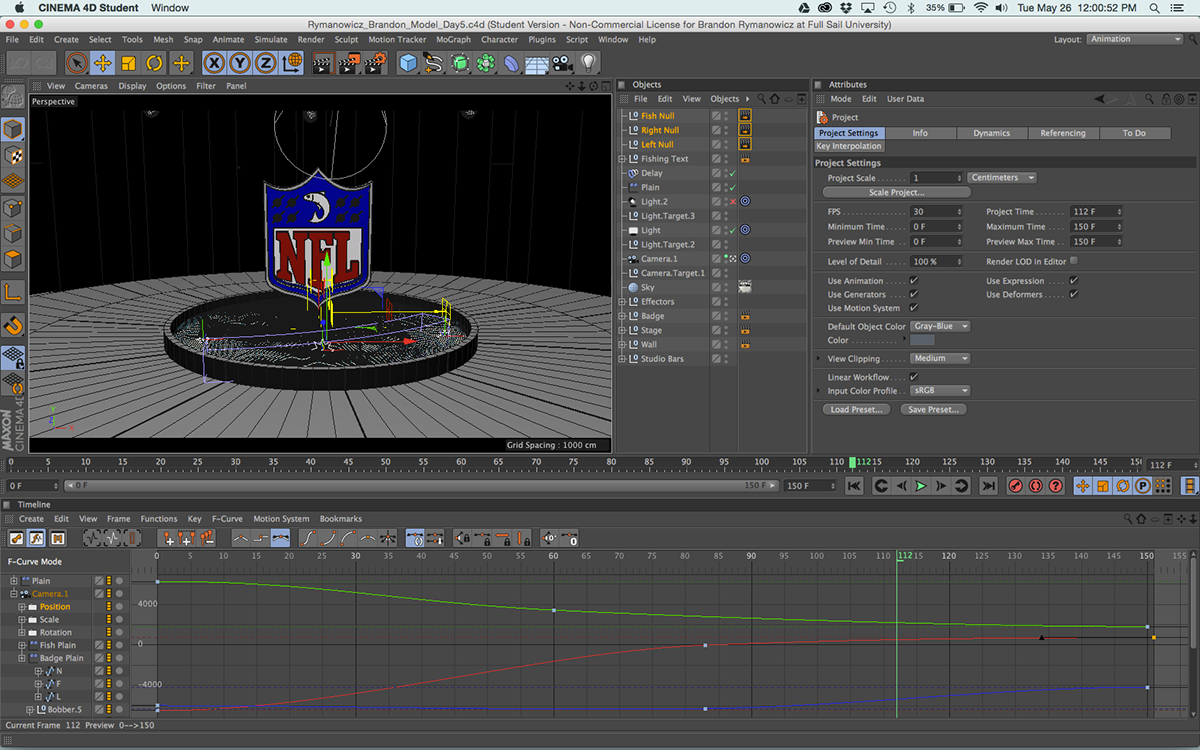The width and height of the screenshot is (1200, 750).
Task: Toggle the Y axis lock
Action: click(240, 63)
